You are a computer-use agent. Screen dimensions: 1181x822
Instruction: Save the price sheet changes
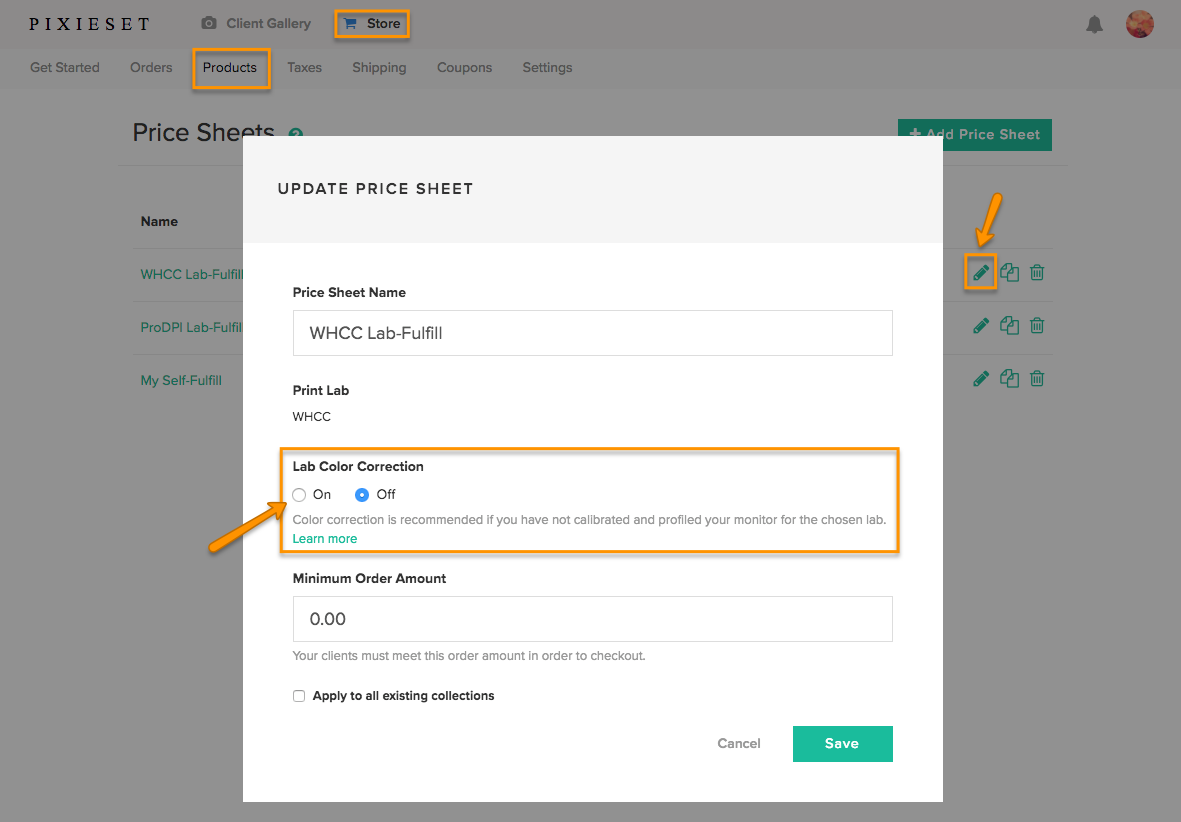(843, 744)
